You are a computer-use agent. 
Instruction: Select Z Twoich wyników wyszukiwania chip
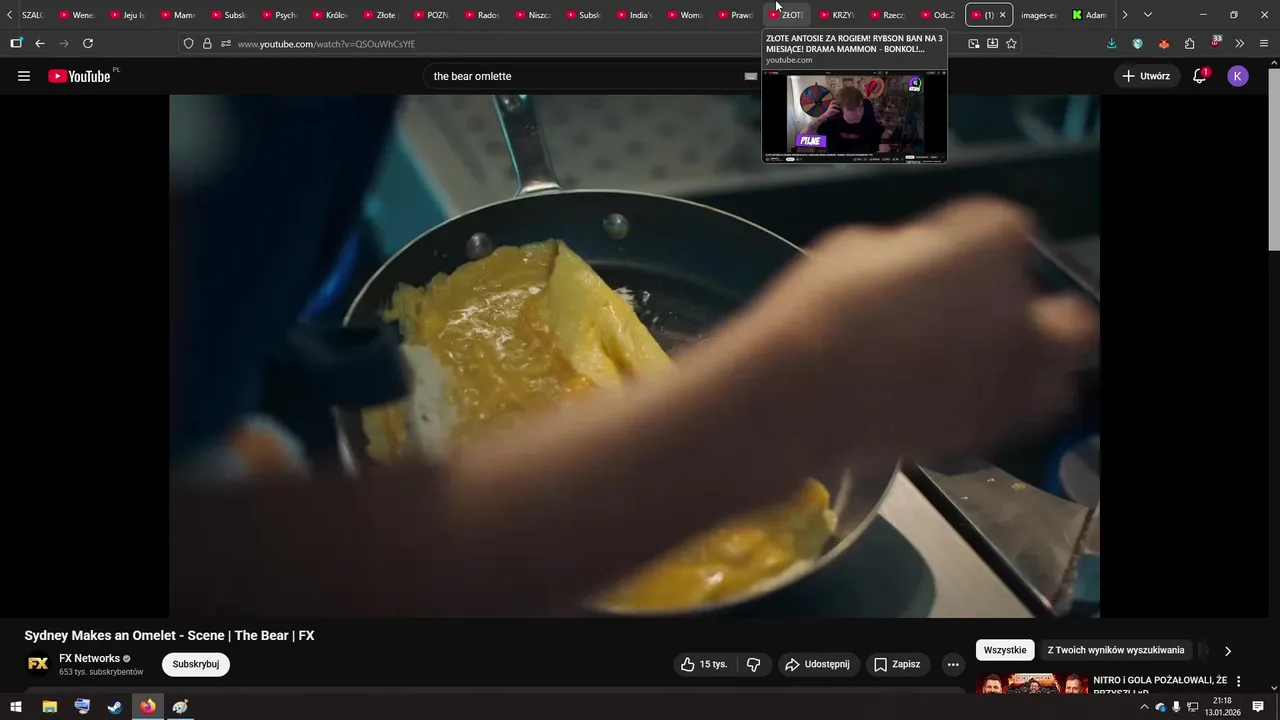point(1116,650)
